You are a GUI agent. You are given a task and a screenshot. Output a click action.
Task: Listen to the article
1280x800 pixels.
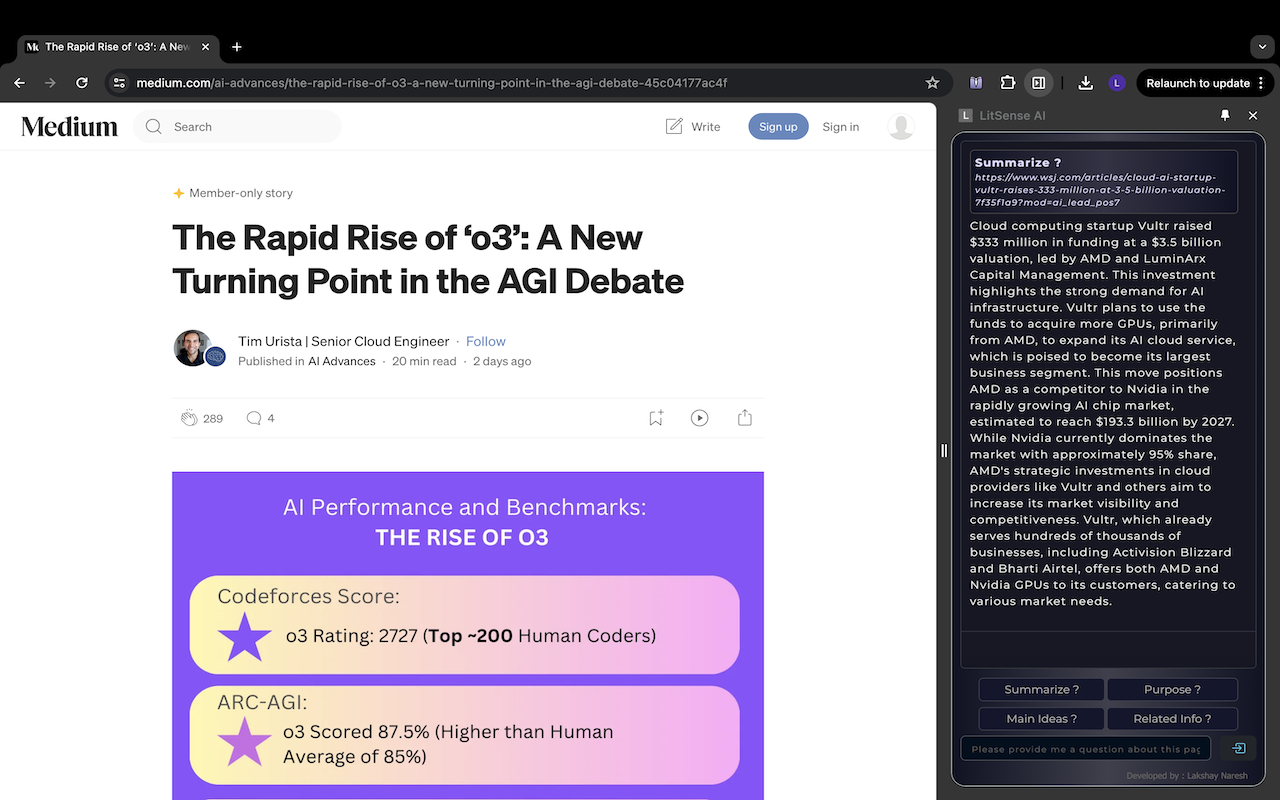click(x=699, y=418)
